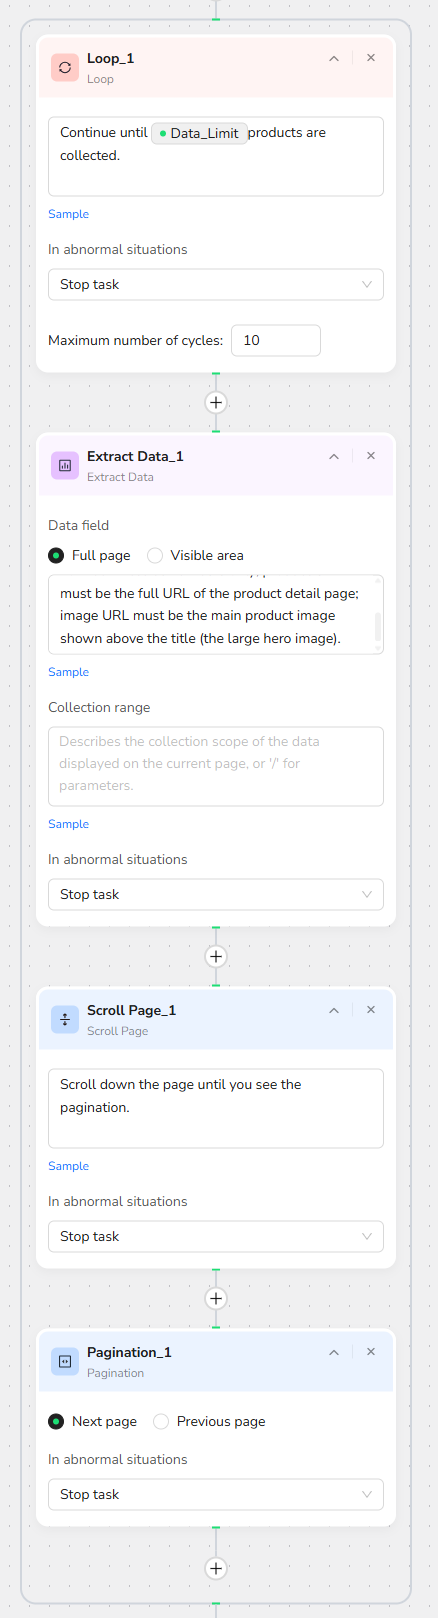Delete the Pagination_1 node
The width and height of the screenshot is (438, 1618).
coord(371,1352)
